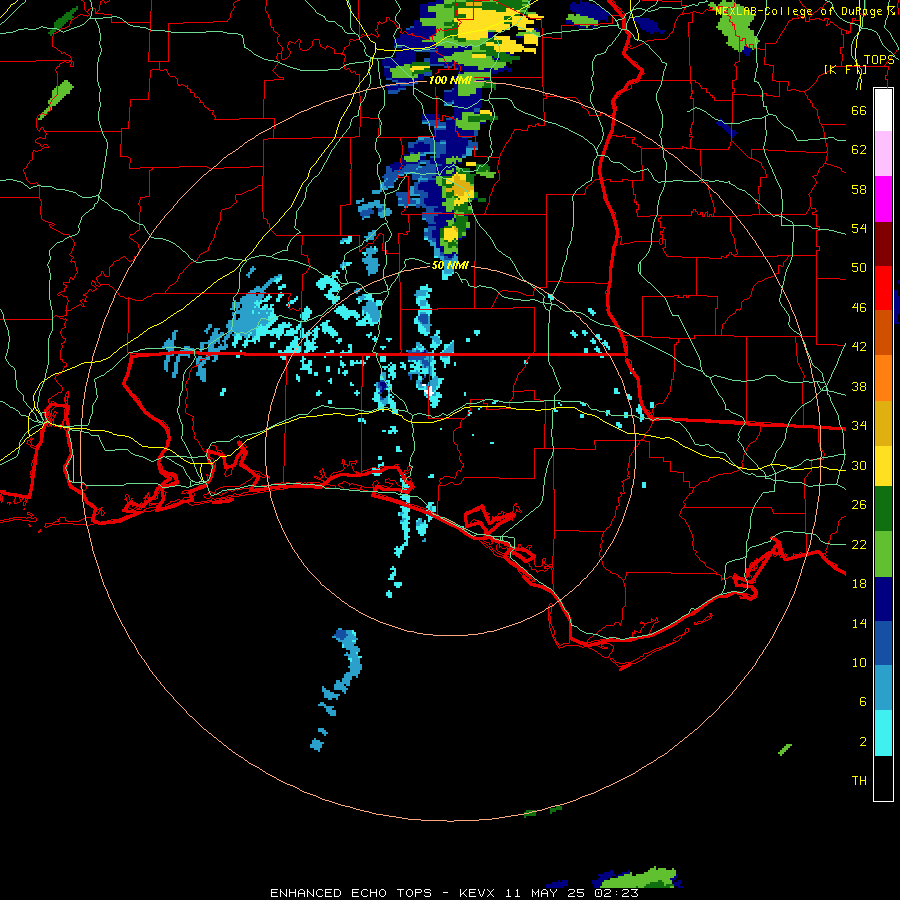The width and height of the screenshot is (900, 900).
Task: Click the "TH" threshold label
Action: pos(859,781)
